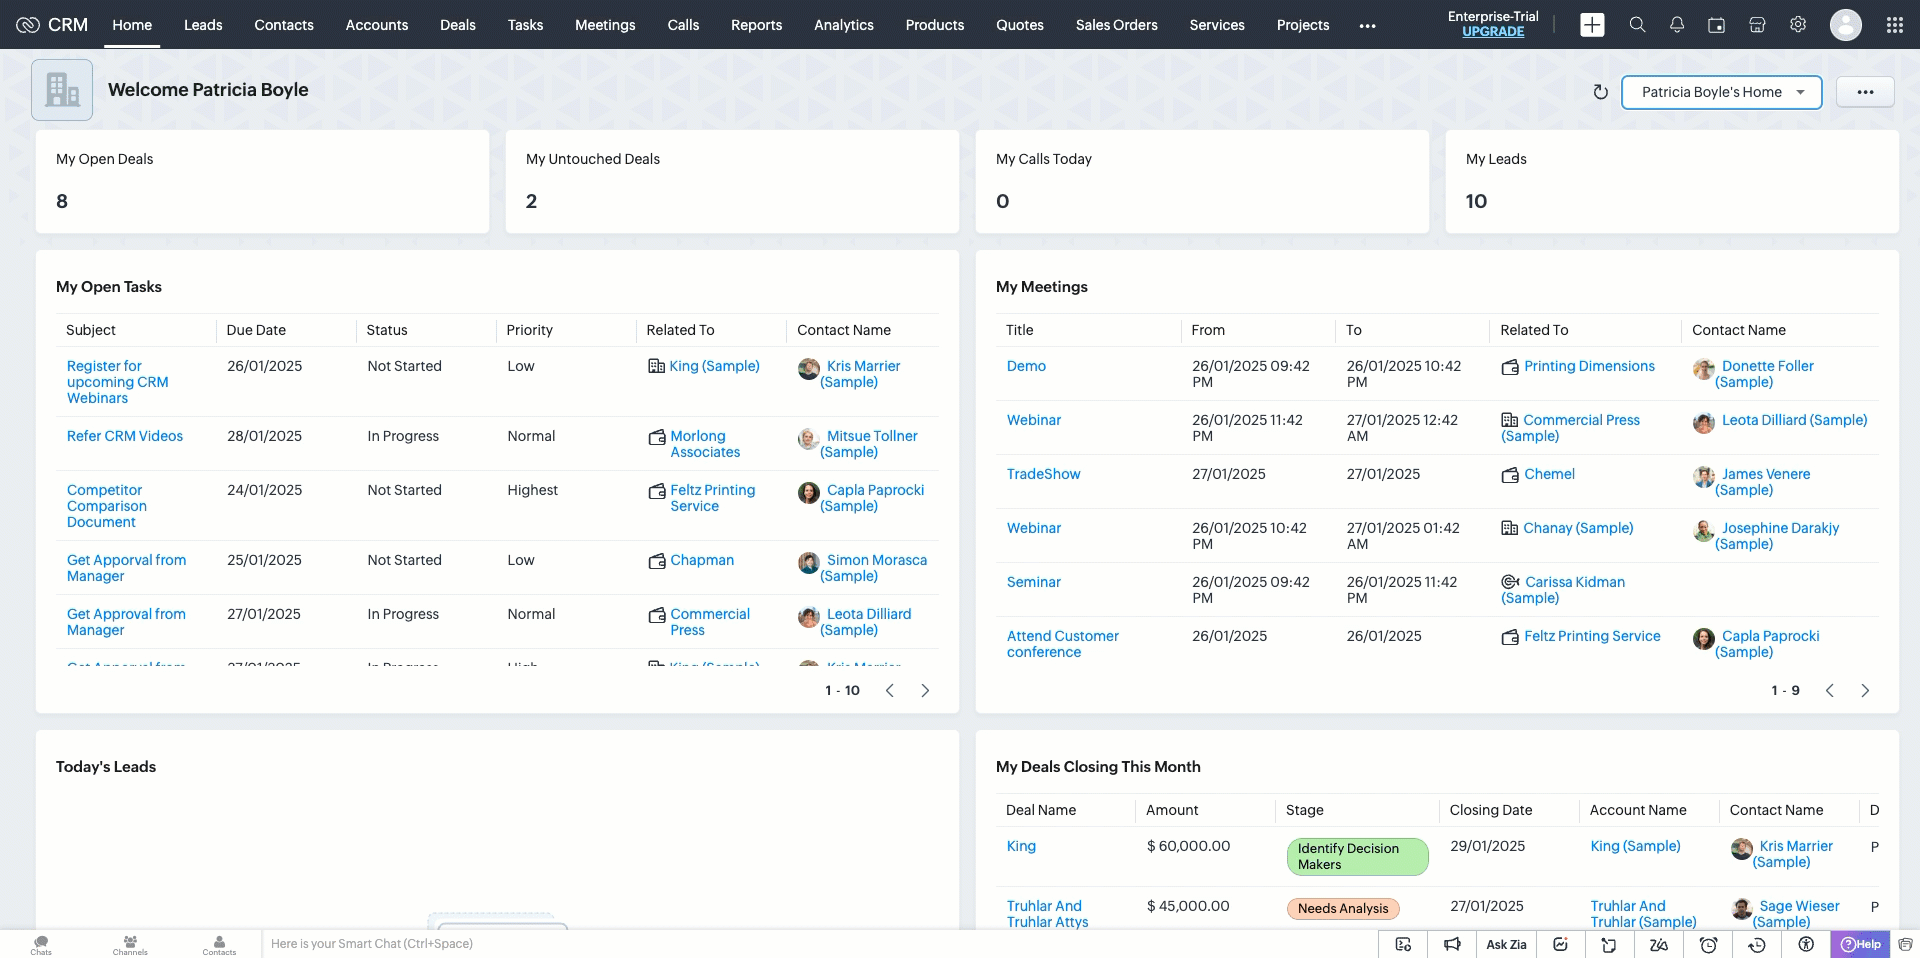Click the Needs Analysis stage badge
The height and width of the screenshot is (958, 1920).
click(x=1343, y=908)
